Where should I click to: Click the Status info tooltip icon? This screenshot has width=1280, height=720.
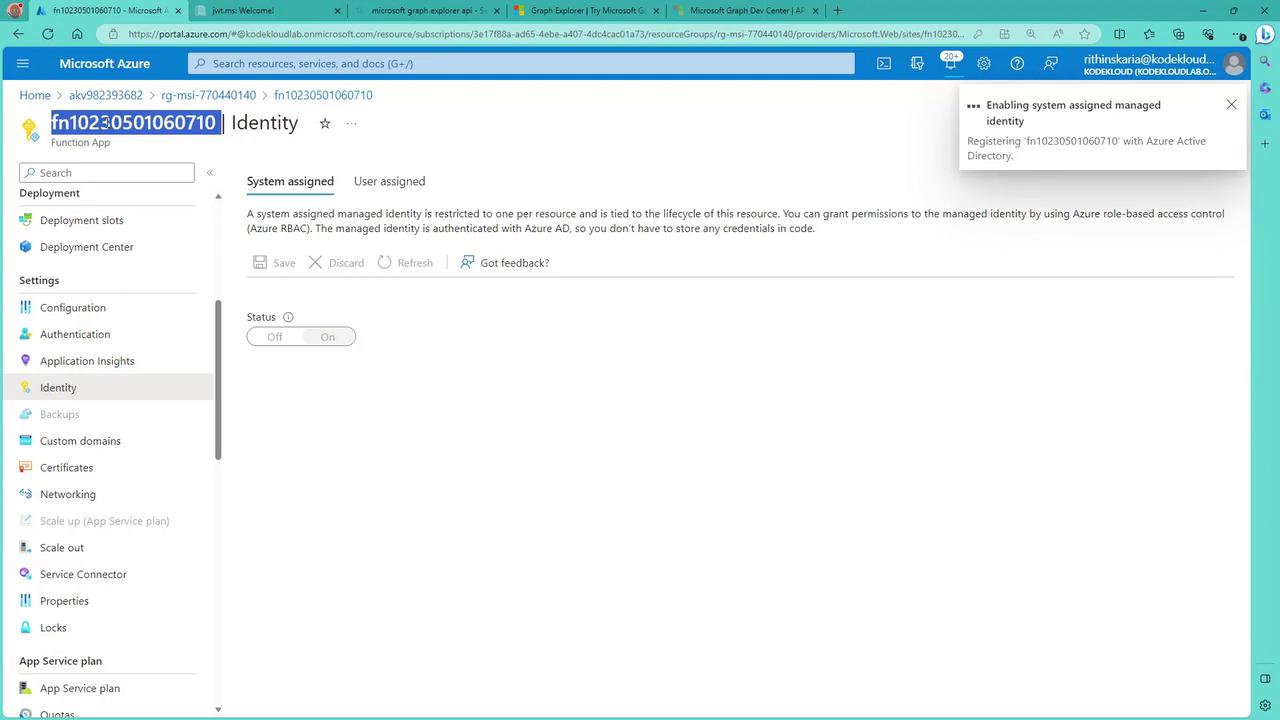(x=288, y=317)
